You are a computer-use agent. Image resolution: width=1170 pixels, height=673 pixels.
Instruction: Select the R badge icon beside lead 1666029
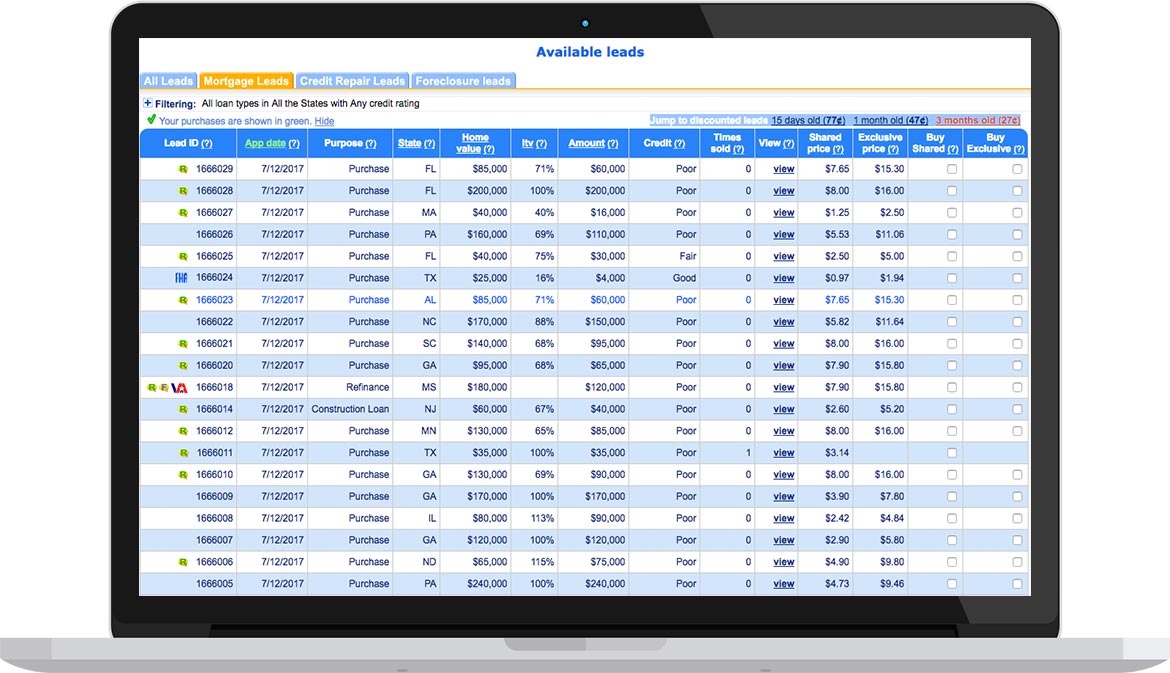pyautogui.click(x=181, y=169)
